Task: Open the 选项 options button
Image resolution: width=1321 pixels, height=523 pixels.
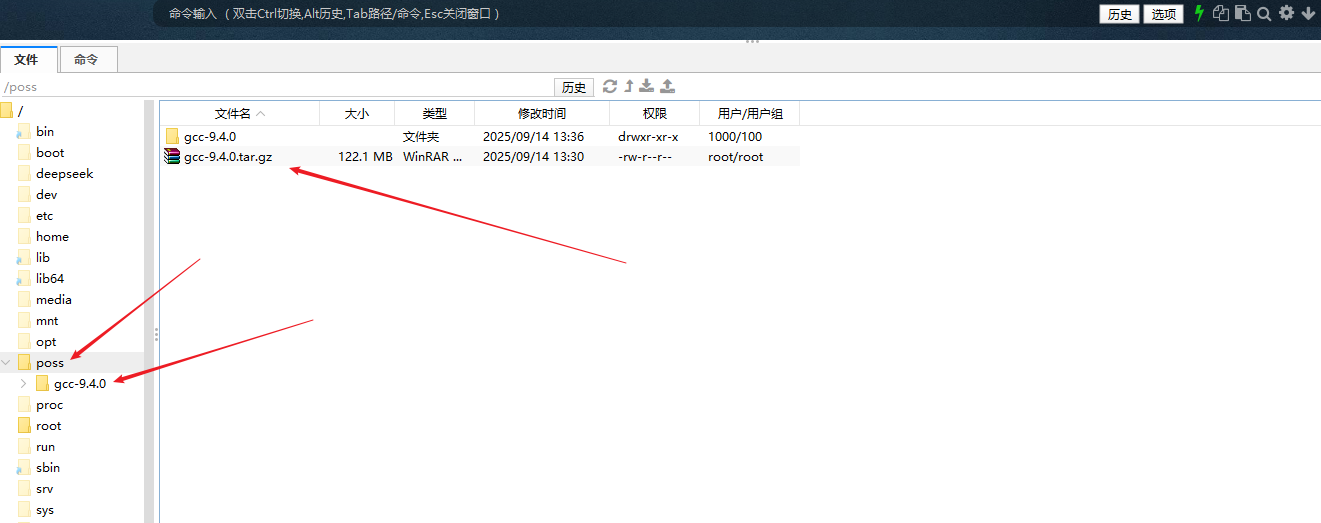Action: 1163,14
